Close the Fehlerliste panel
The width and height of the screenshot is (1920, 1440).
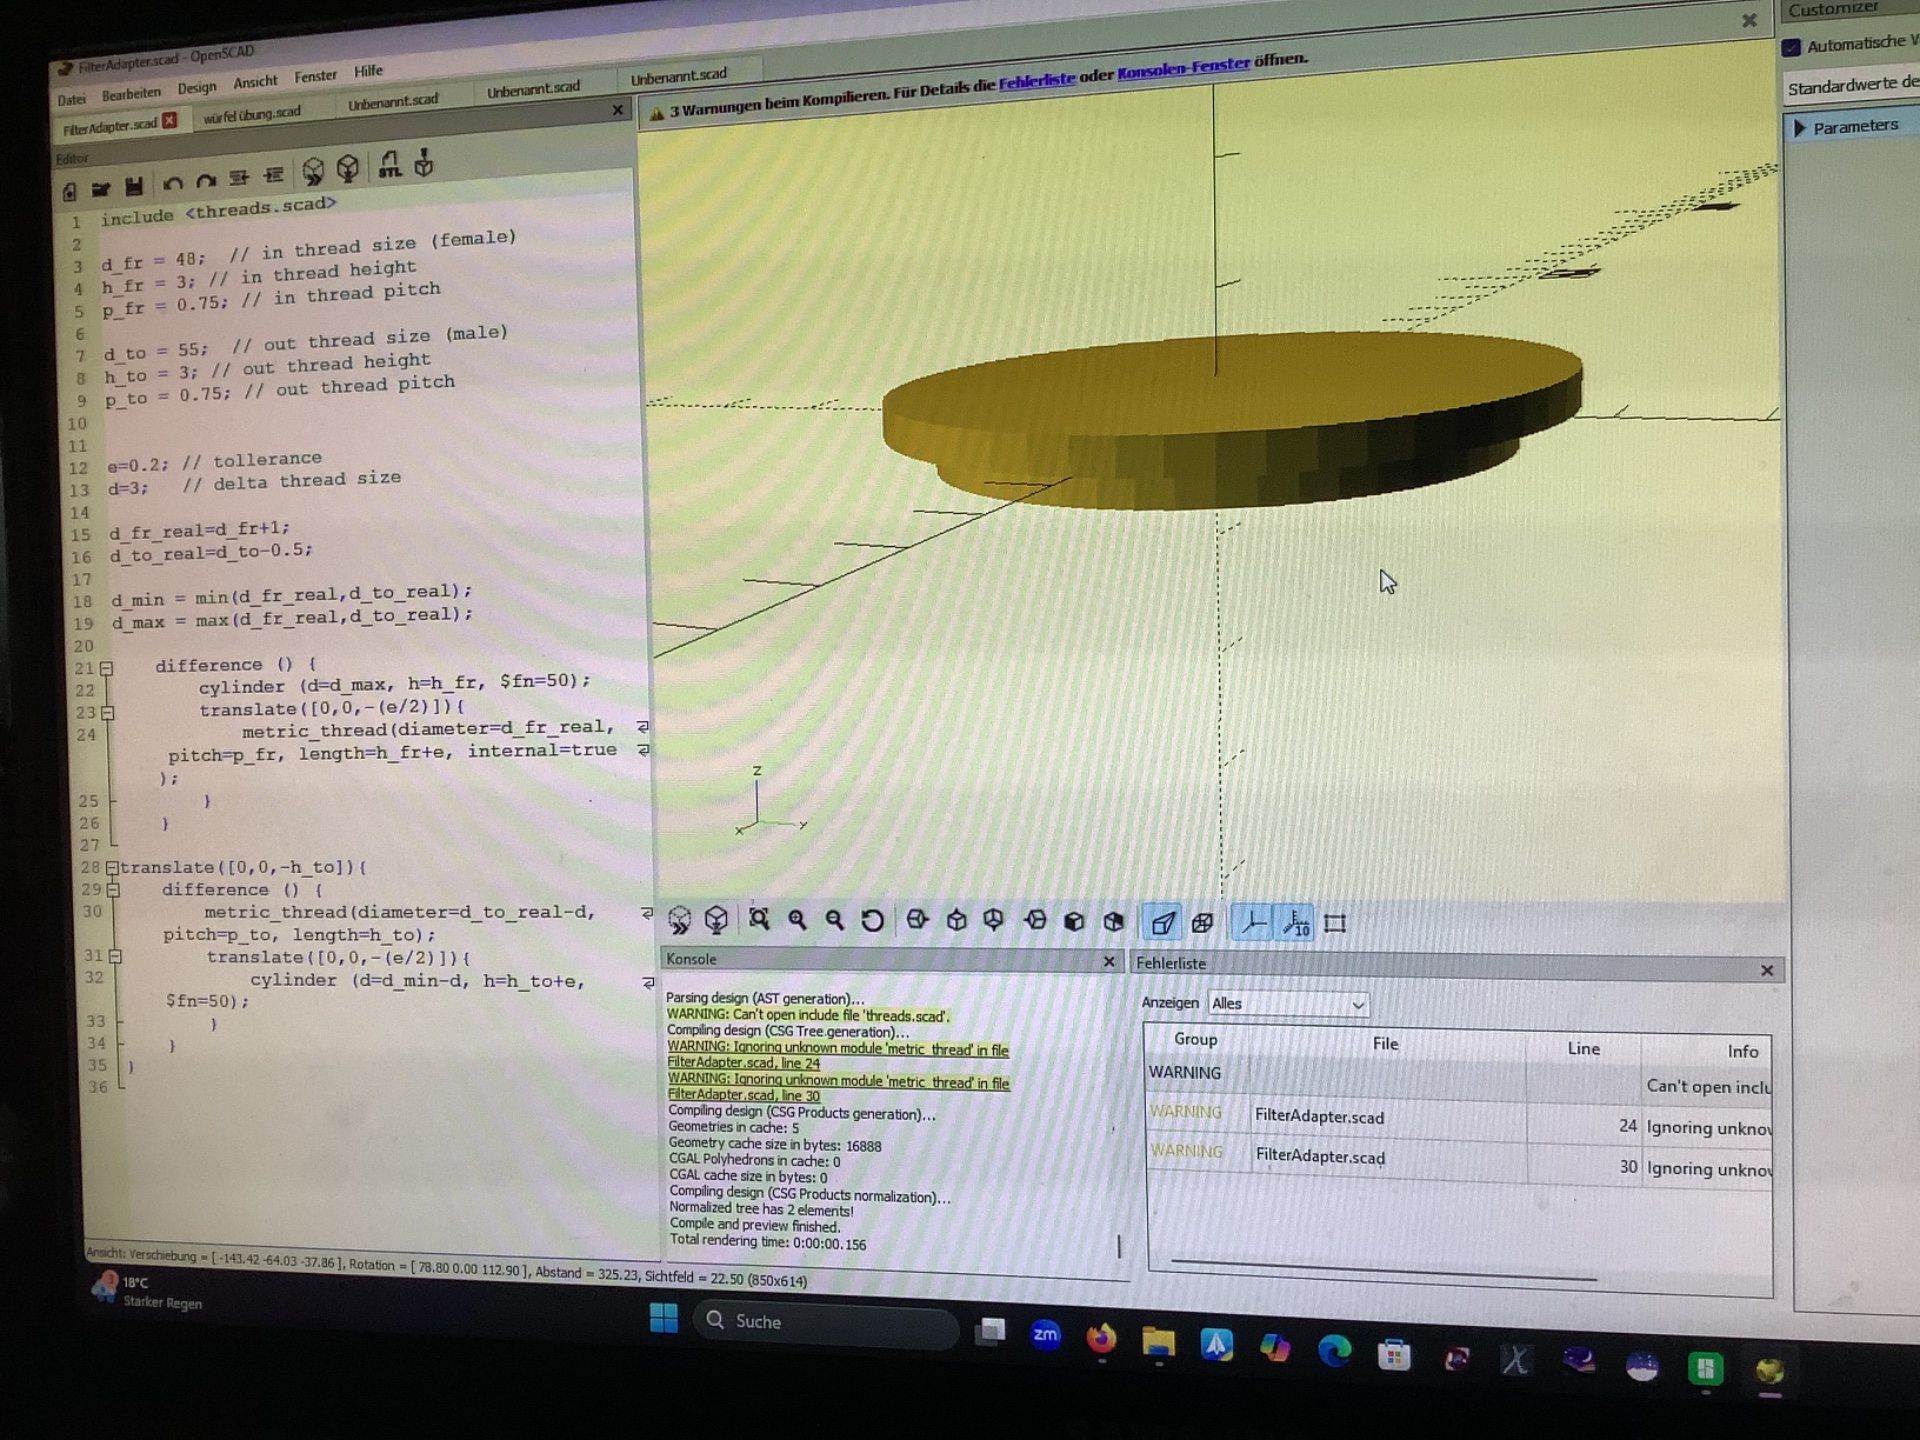click(x=1767, y=971)
